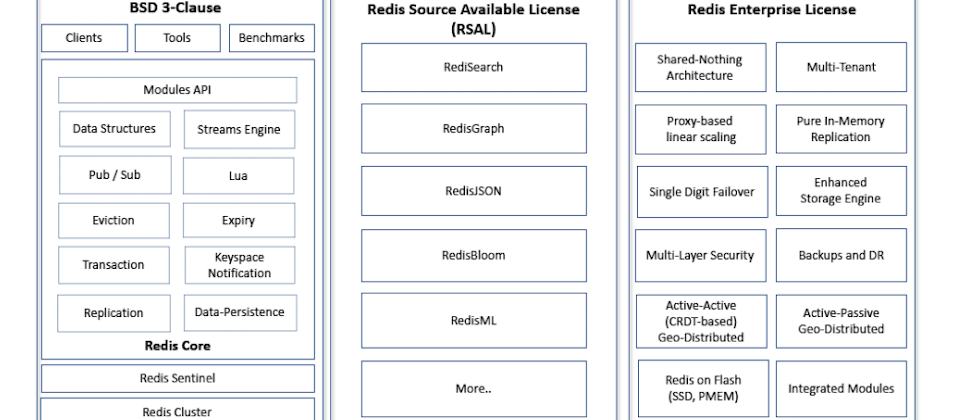Select the Proxy-based linear scaling box
This screenshot has width=960, height=420.
pyautogui.click(x=700, y=129)
